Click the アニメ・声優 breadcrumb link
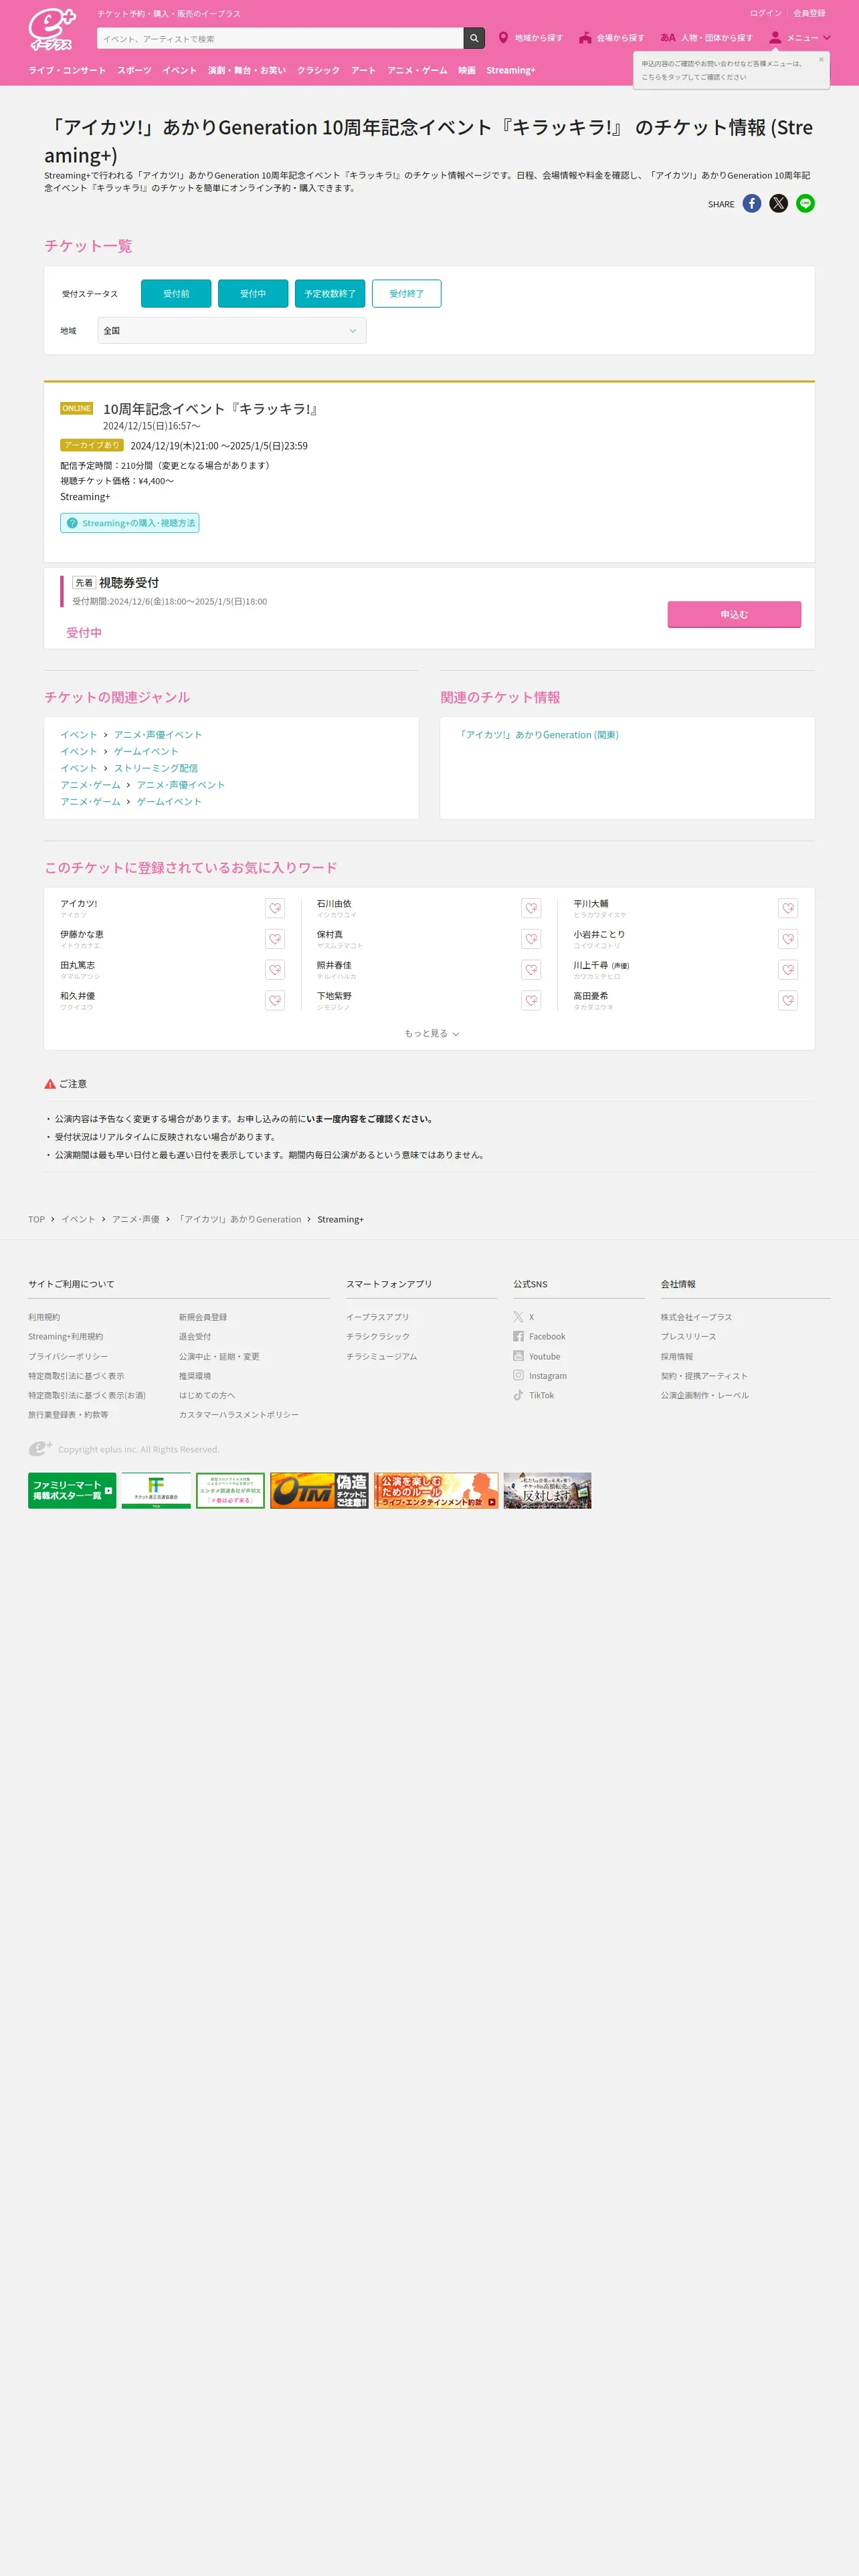 click(136, 1220)
